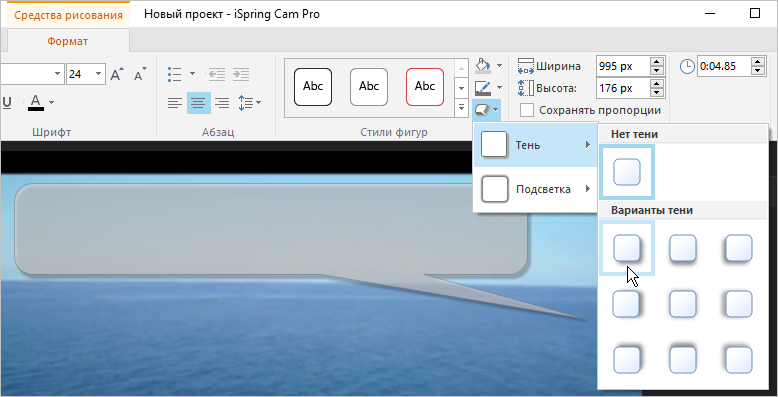Open the shape effects icon
This screenshot has width=778, height=397.
pyautogui.click(x=482, y=109)
